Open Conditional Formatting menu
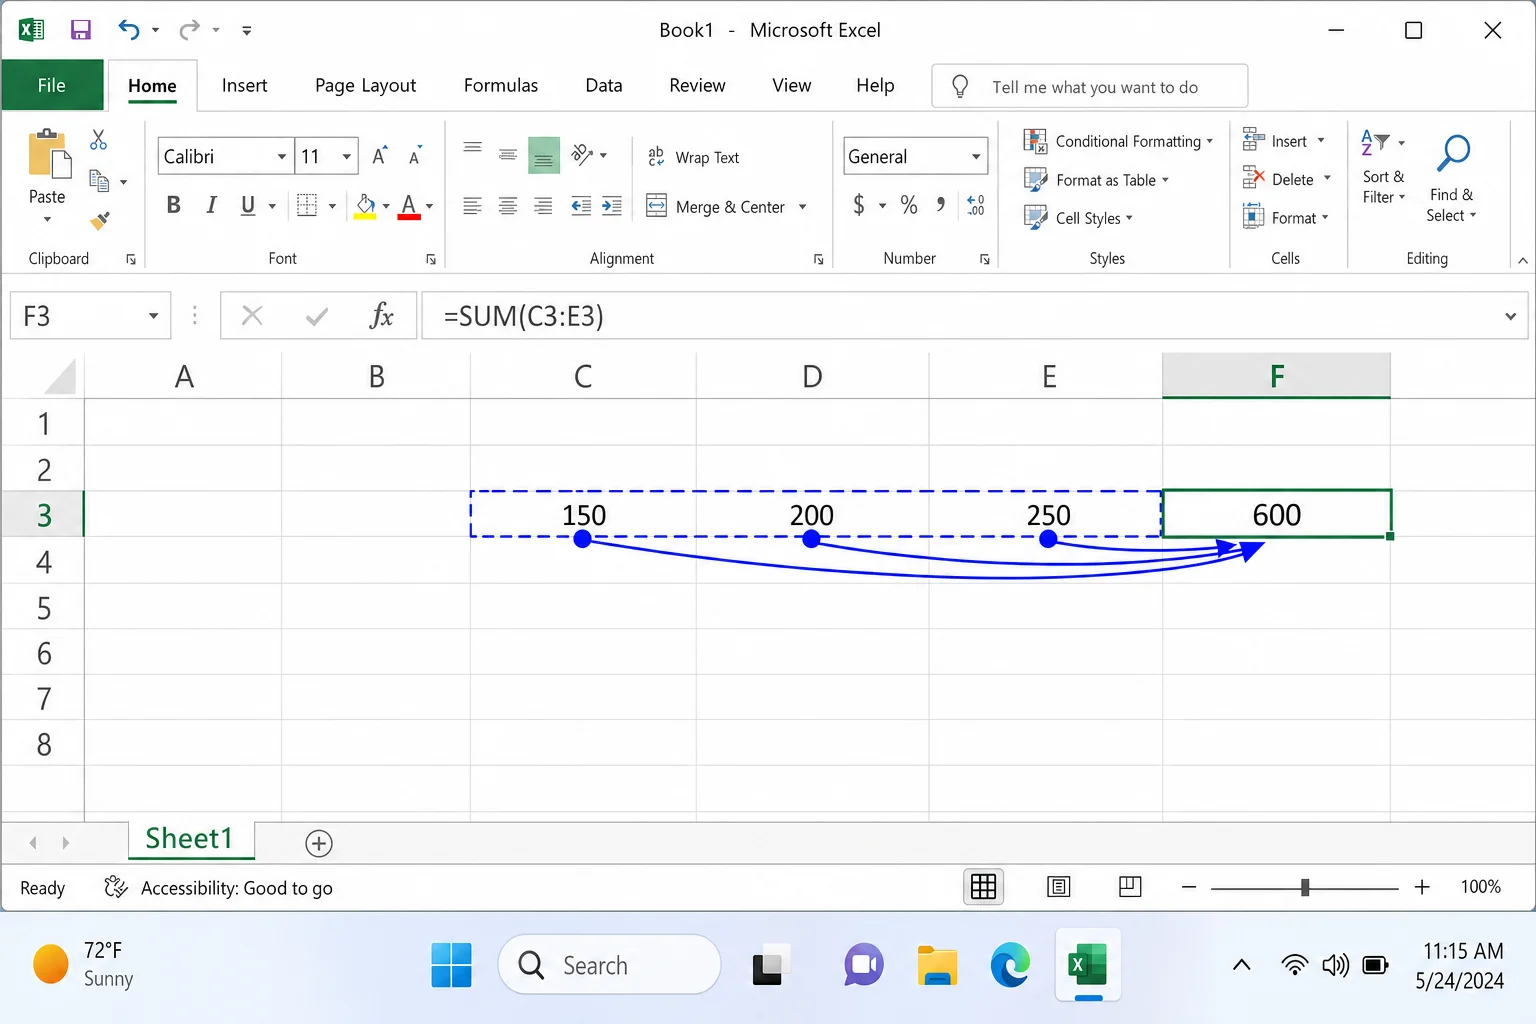The height and width of the screenshot is (1024, 1536). click(1118, 141)
